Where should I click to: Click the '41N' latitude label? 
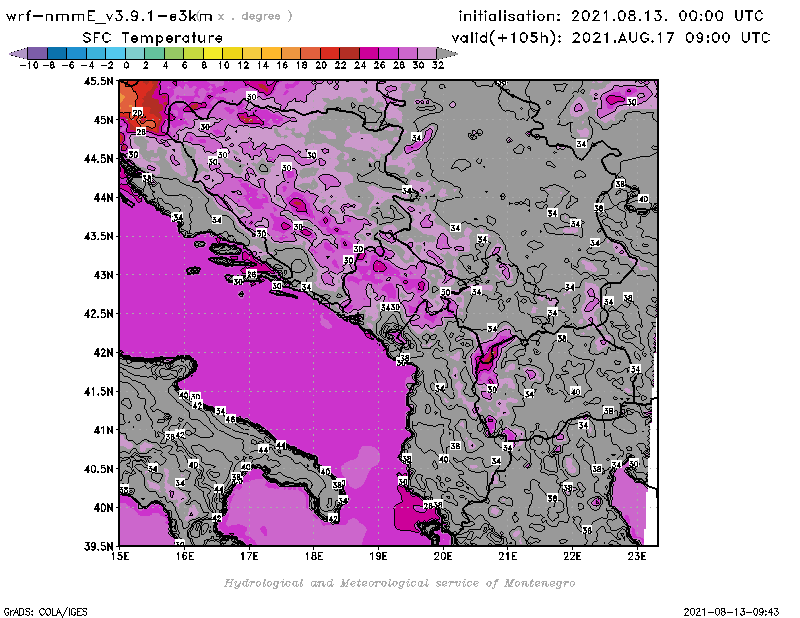pos(103,430)
